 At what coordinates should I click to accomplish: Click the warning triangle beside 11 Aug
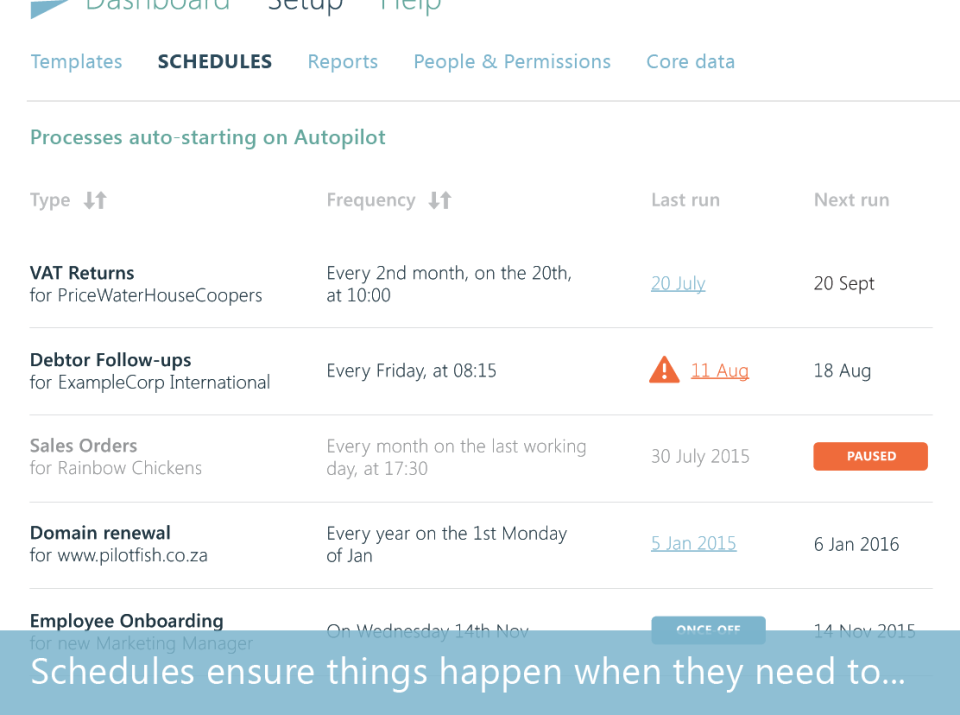(664, 369)
